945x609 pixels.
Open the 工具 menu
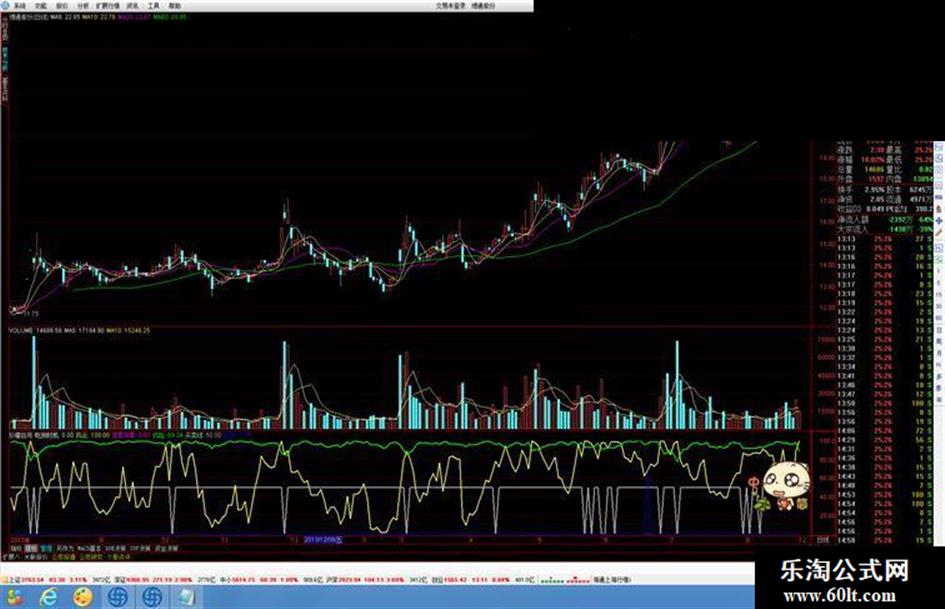[x=153, y=6]
